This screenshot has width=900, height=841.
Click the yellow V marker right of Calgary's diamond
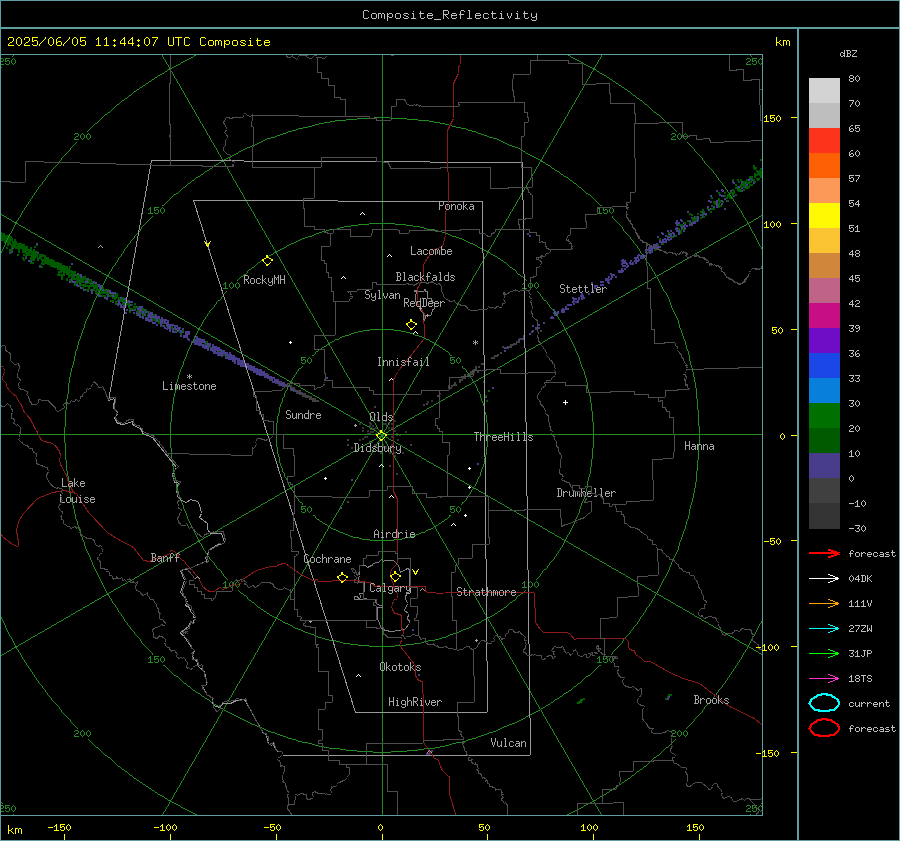[x=416, y=572]
